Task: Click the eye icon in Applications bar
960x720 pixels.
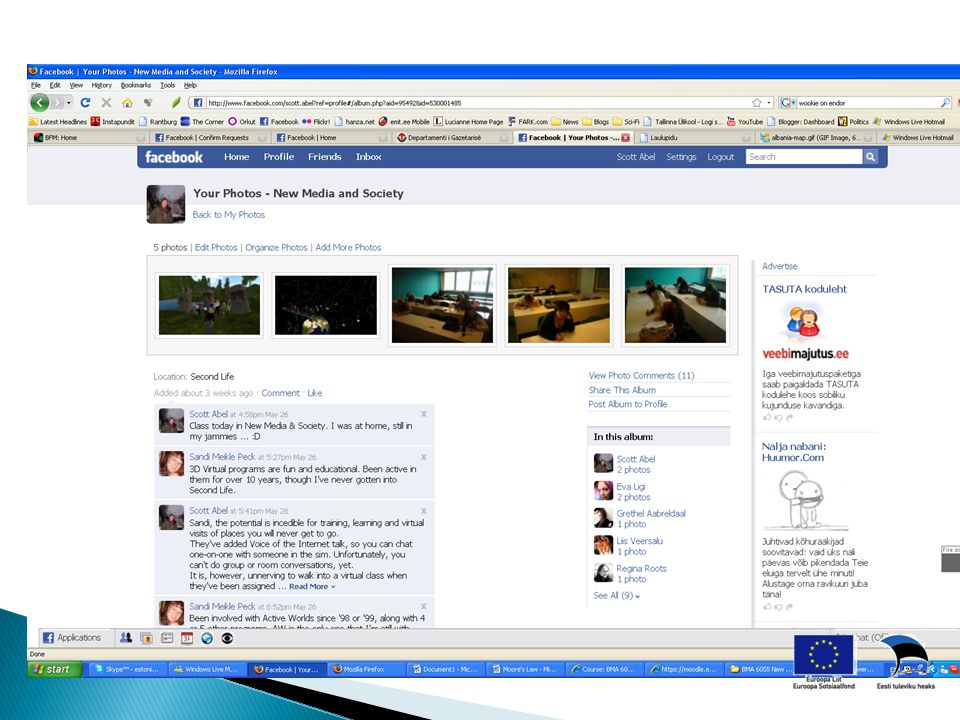Action: (x=227, y=638)
